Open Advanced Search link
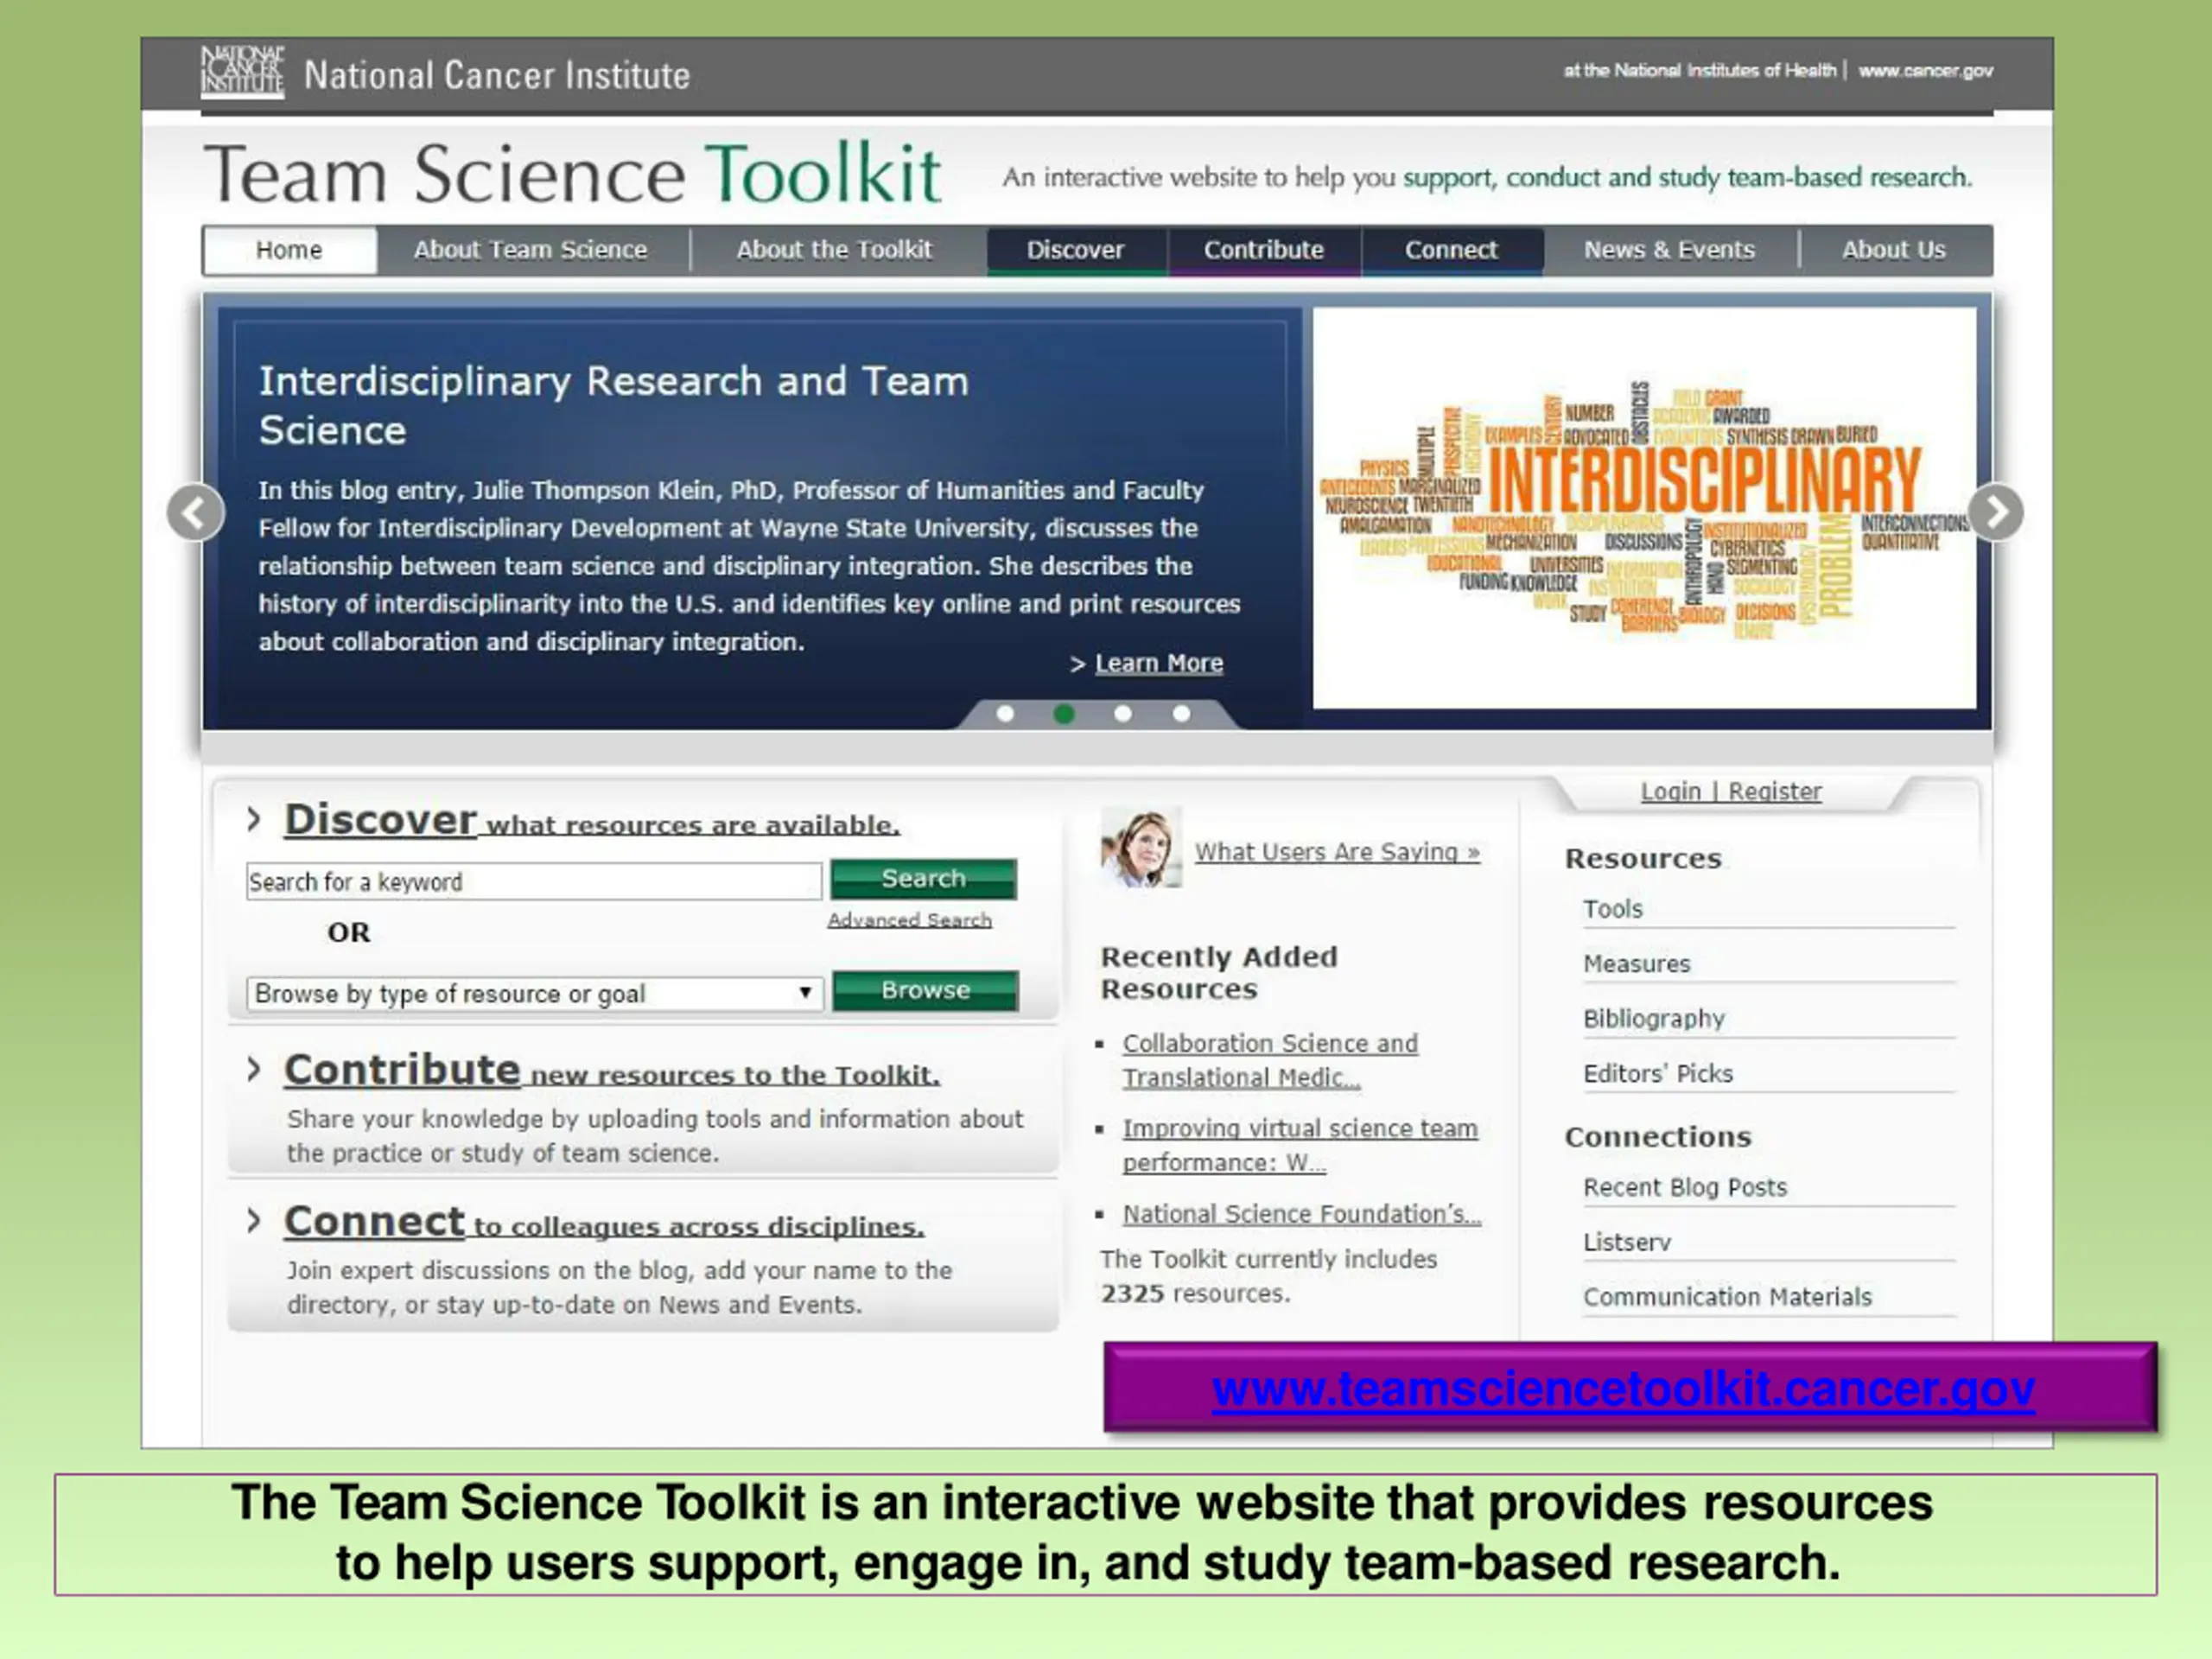The width and height of the screenshot is (2212, 1659). pyautogui.click(x=910, y=920)
